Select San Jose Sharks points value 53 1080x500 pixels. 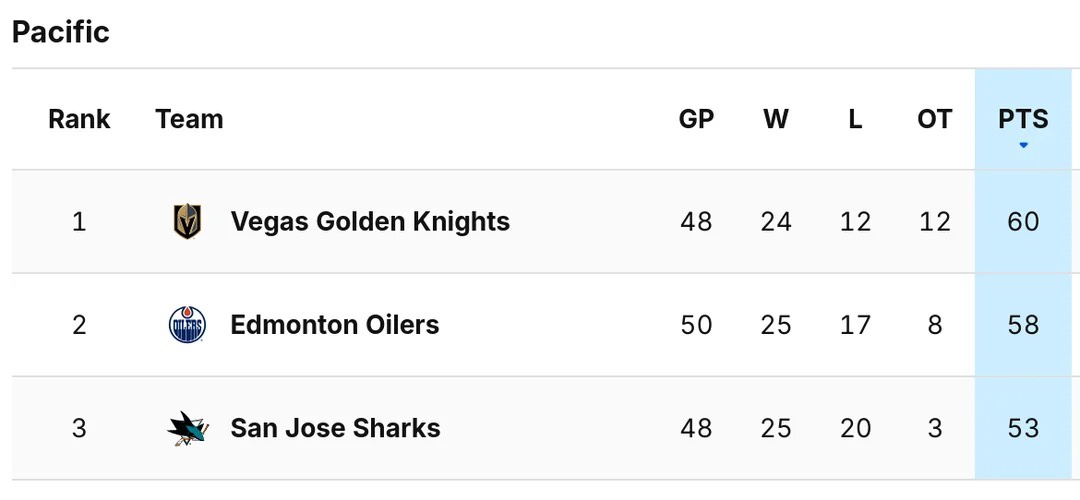pyautogui.click(x=1023, y=428)
